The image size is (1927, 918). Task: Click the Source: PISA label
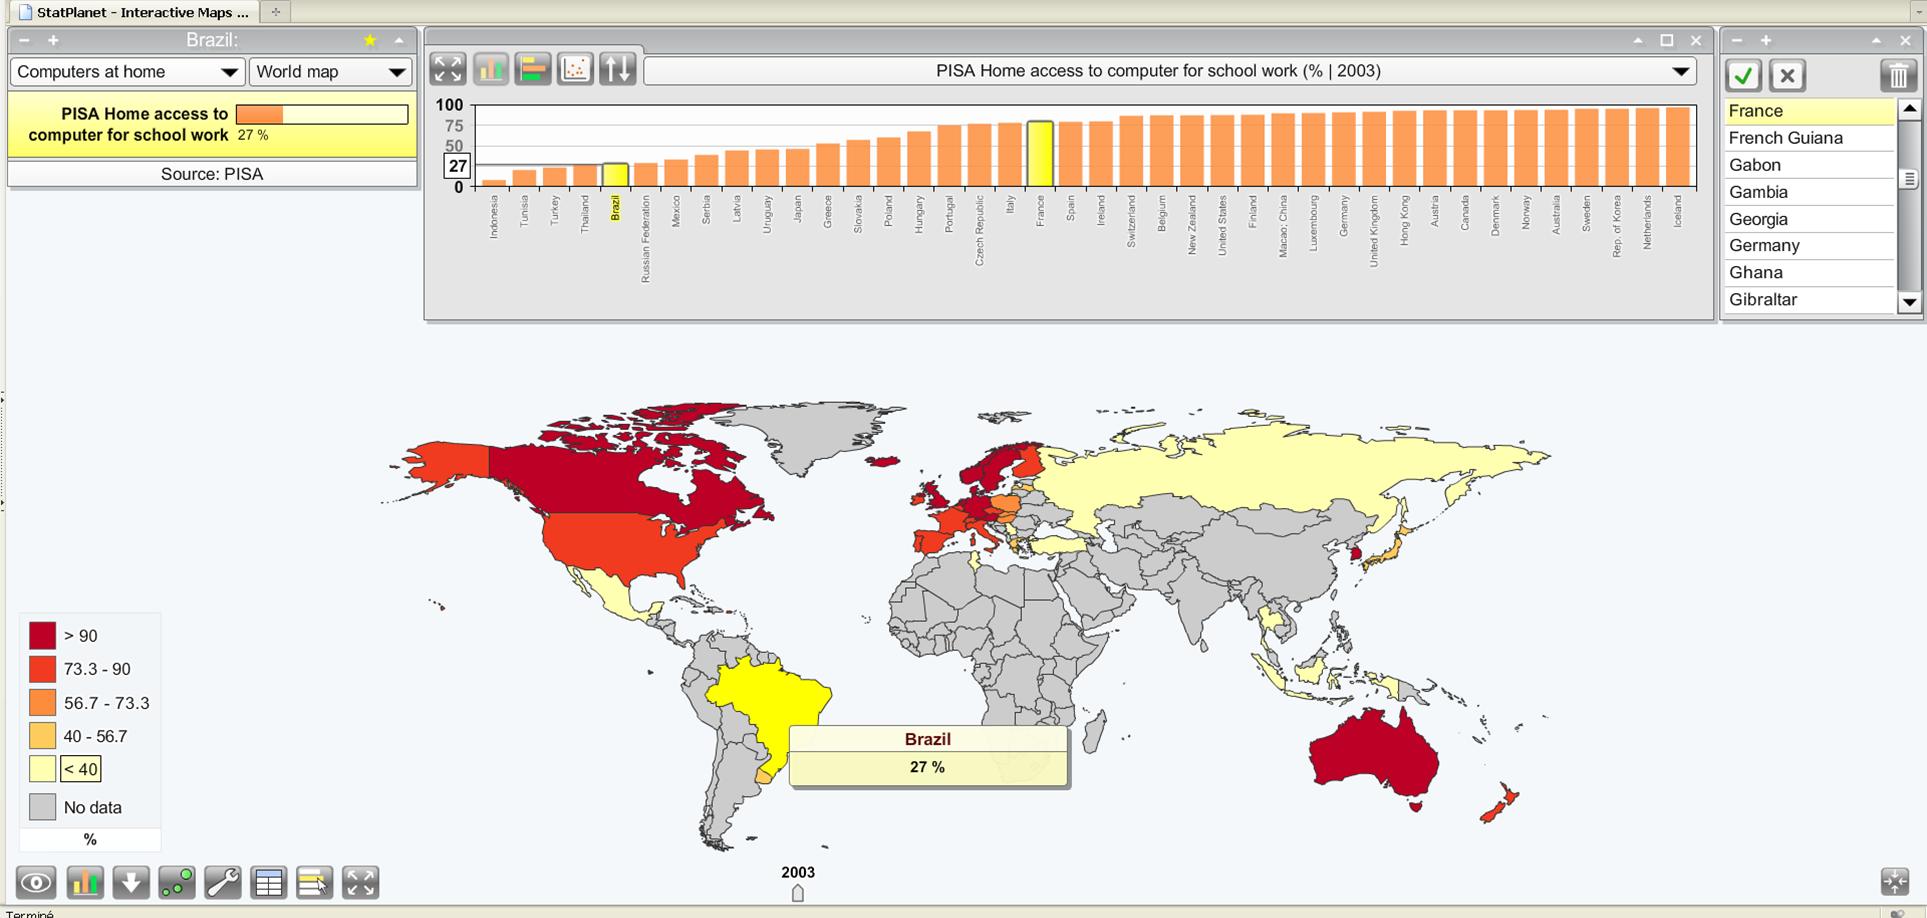[212, 174]
